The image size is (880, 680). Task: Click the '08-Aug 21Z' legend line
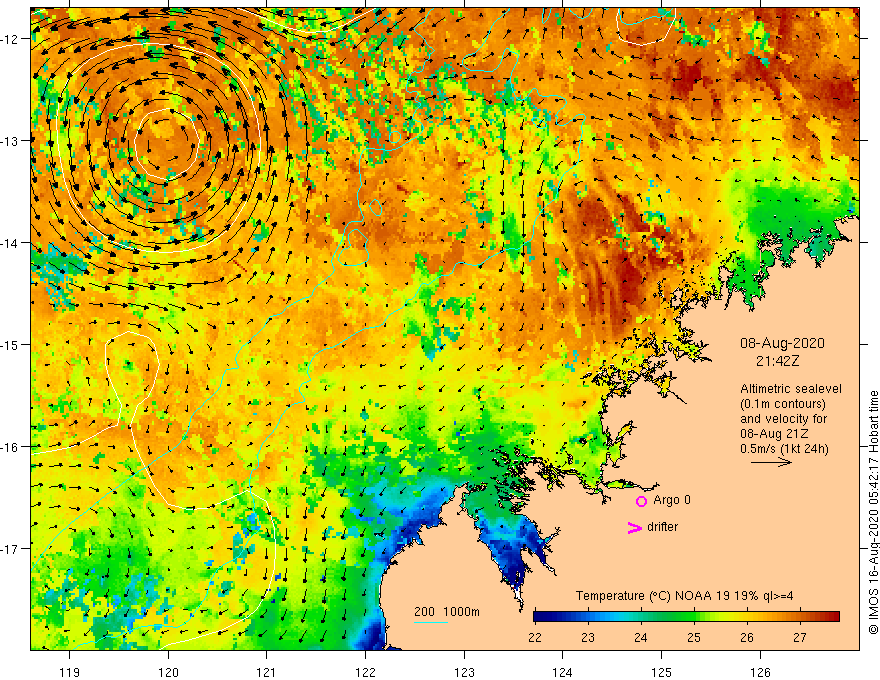pyautogui.click(x=774, y=434)
